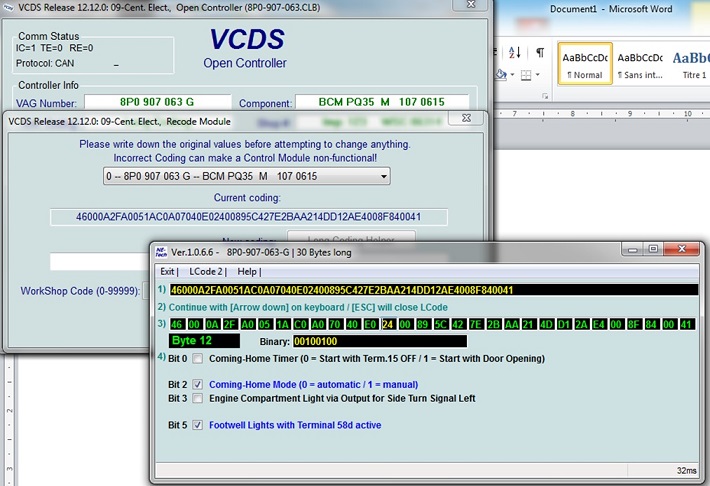Select byte 0 cell with value 46
Image resolution: width=710 pixels, height=486 pixels.
pos(177,324)
